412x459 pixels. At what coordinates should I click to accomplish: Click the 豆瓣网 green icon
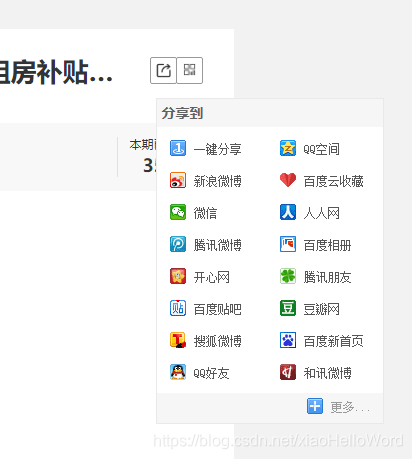point(288,308)
